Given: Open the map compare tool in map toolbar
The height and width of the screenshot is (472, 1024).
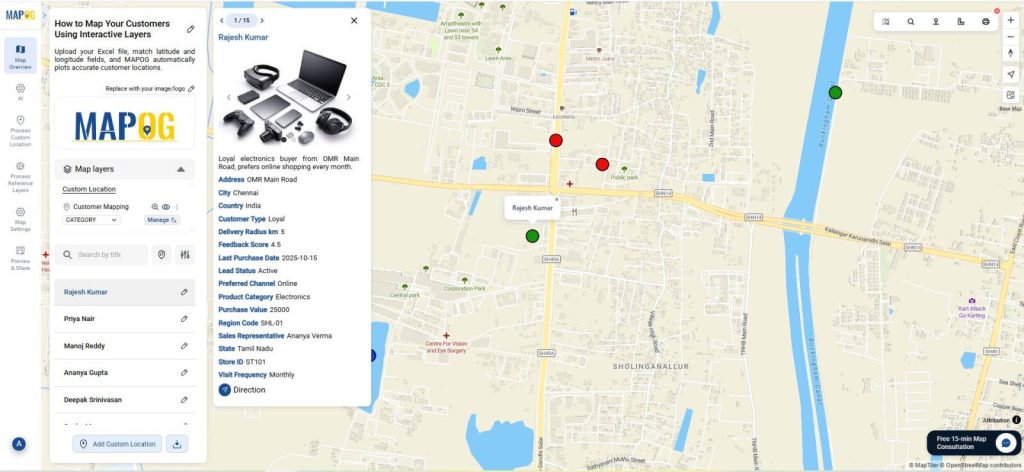Looking at the screenshot, I should pyautogui.click(x=886, y=22).
